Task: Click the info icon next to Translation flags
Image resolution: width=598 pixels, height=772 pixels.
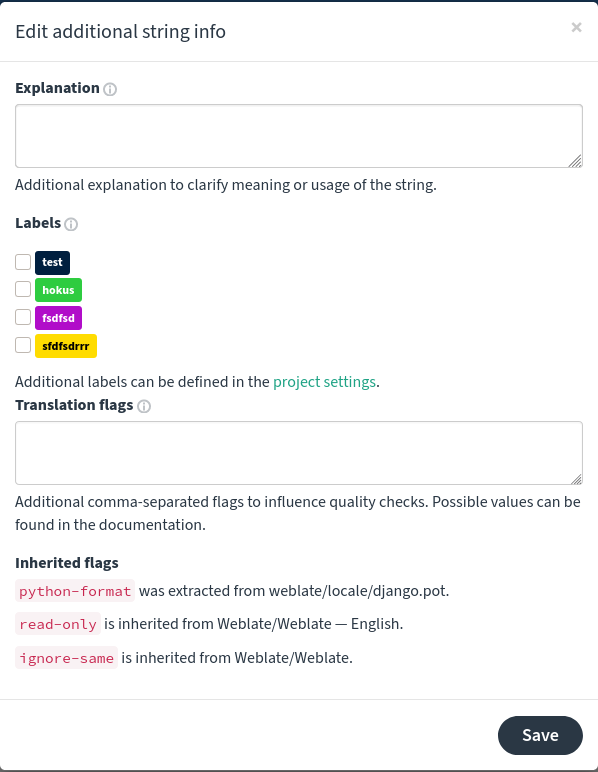Action: [144, 406]
